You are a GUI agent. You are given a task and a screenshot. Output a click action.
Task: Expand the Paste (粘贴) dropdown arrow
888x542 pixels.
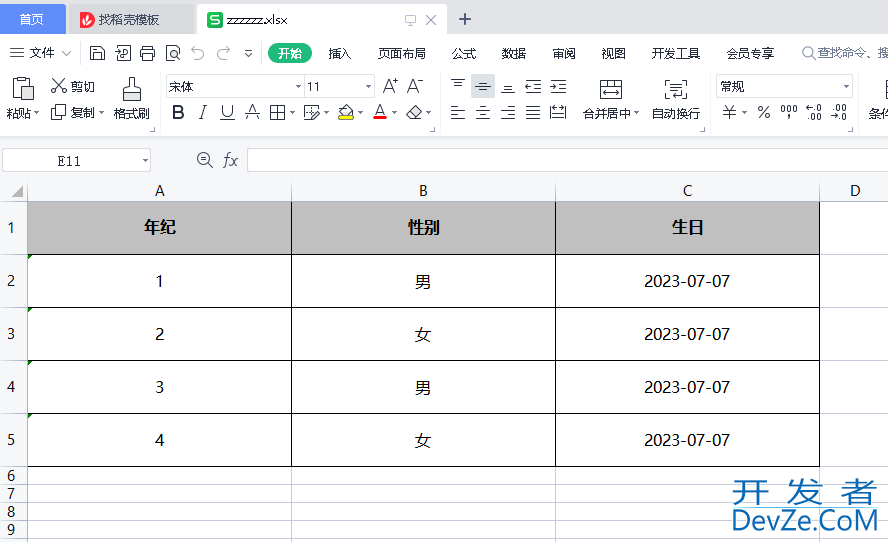click(37, 113)
